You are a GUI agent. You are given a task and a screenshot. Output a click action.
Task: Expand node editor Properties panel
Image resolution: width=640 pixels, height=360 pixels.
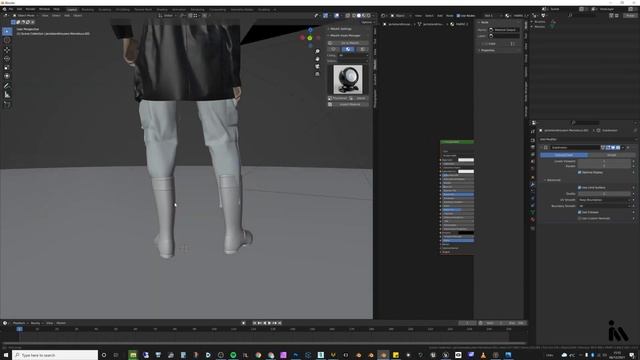(x=487, y=50)
